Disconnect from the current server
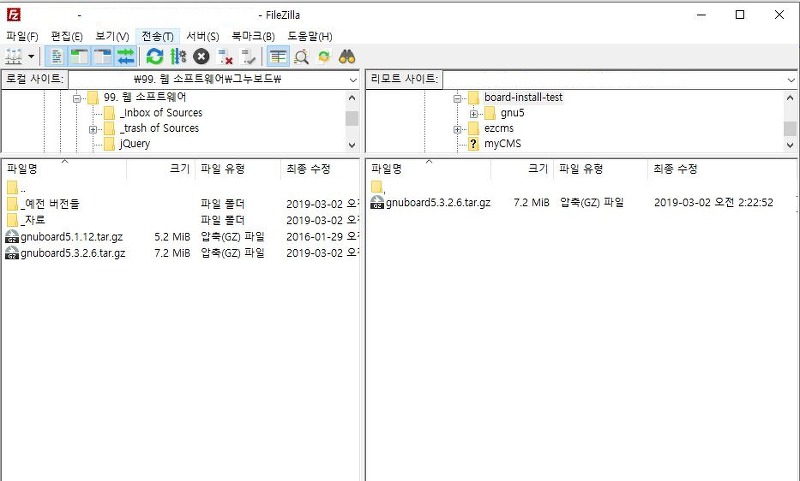This screenshot has height=481, width=800. [224, 57]
